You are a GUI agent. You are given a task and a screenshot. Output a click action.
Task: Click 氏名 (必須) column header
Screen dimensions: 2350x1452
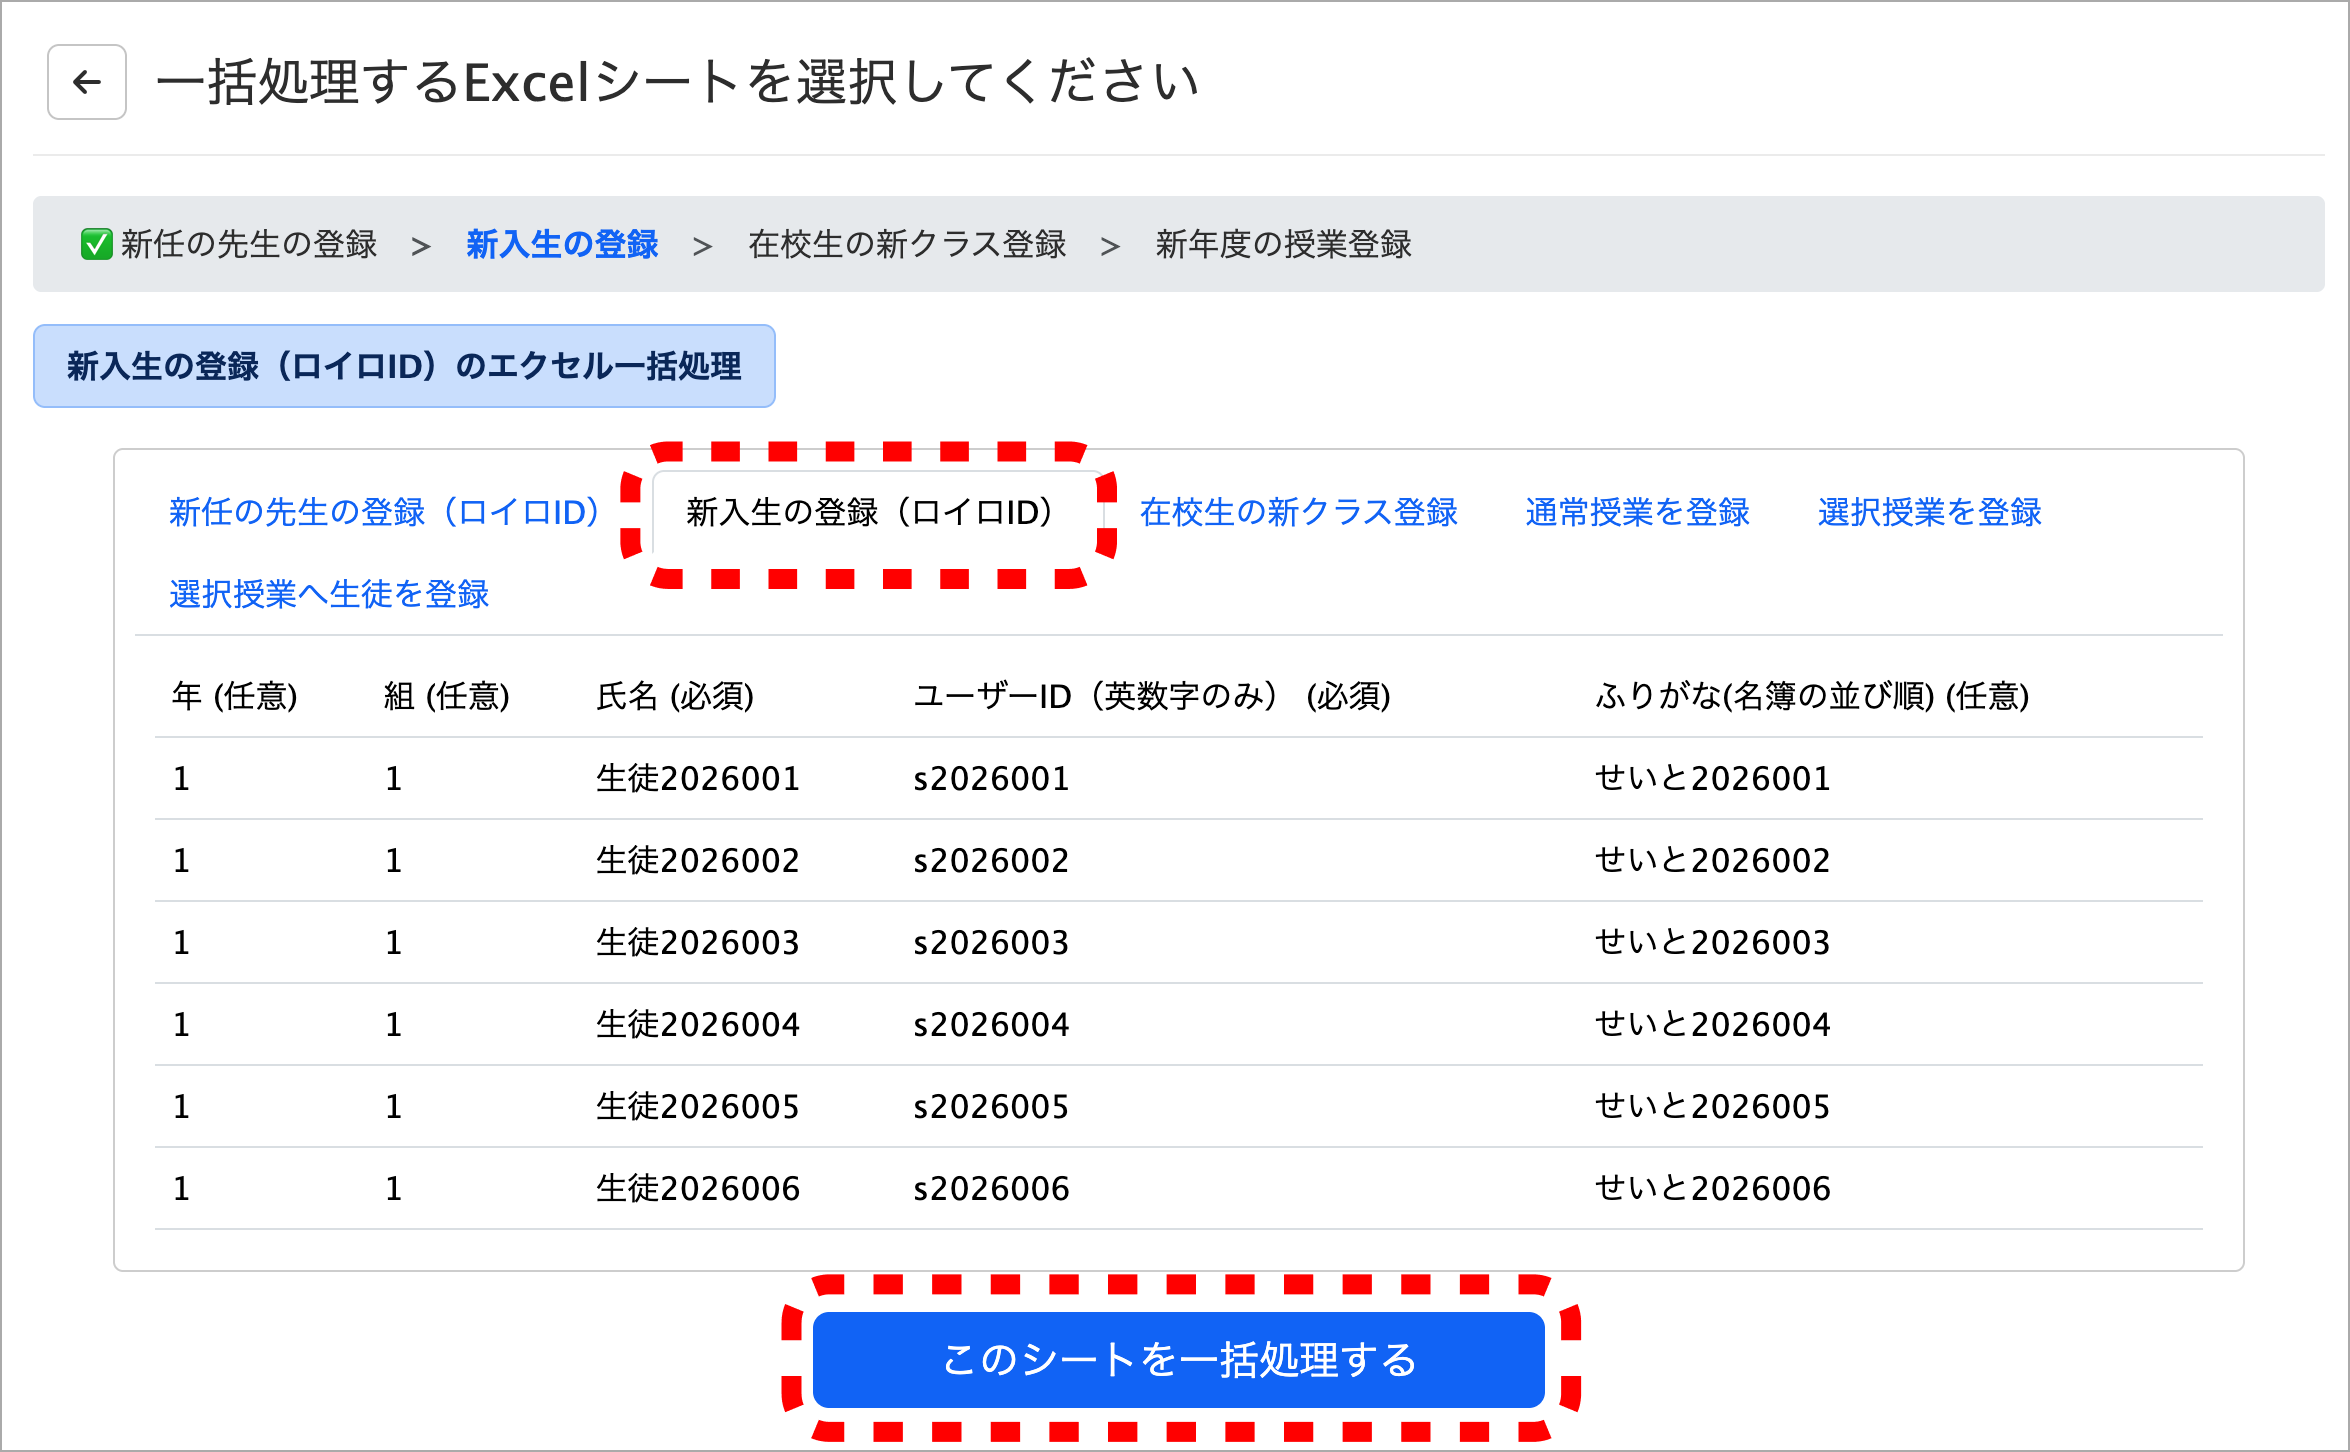click(675, 696)
